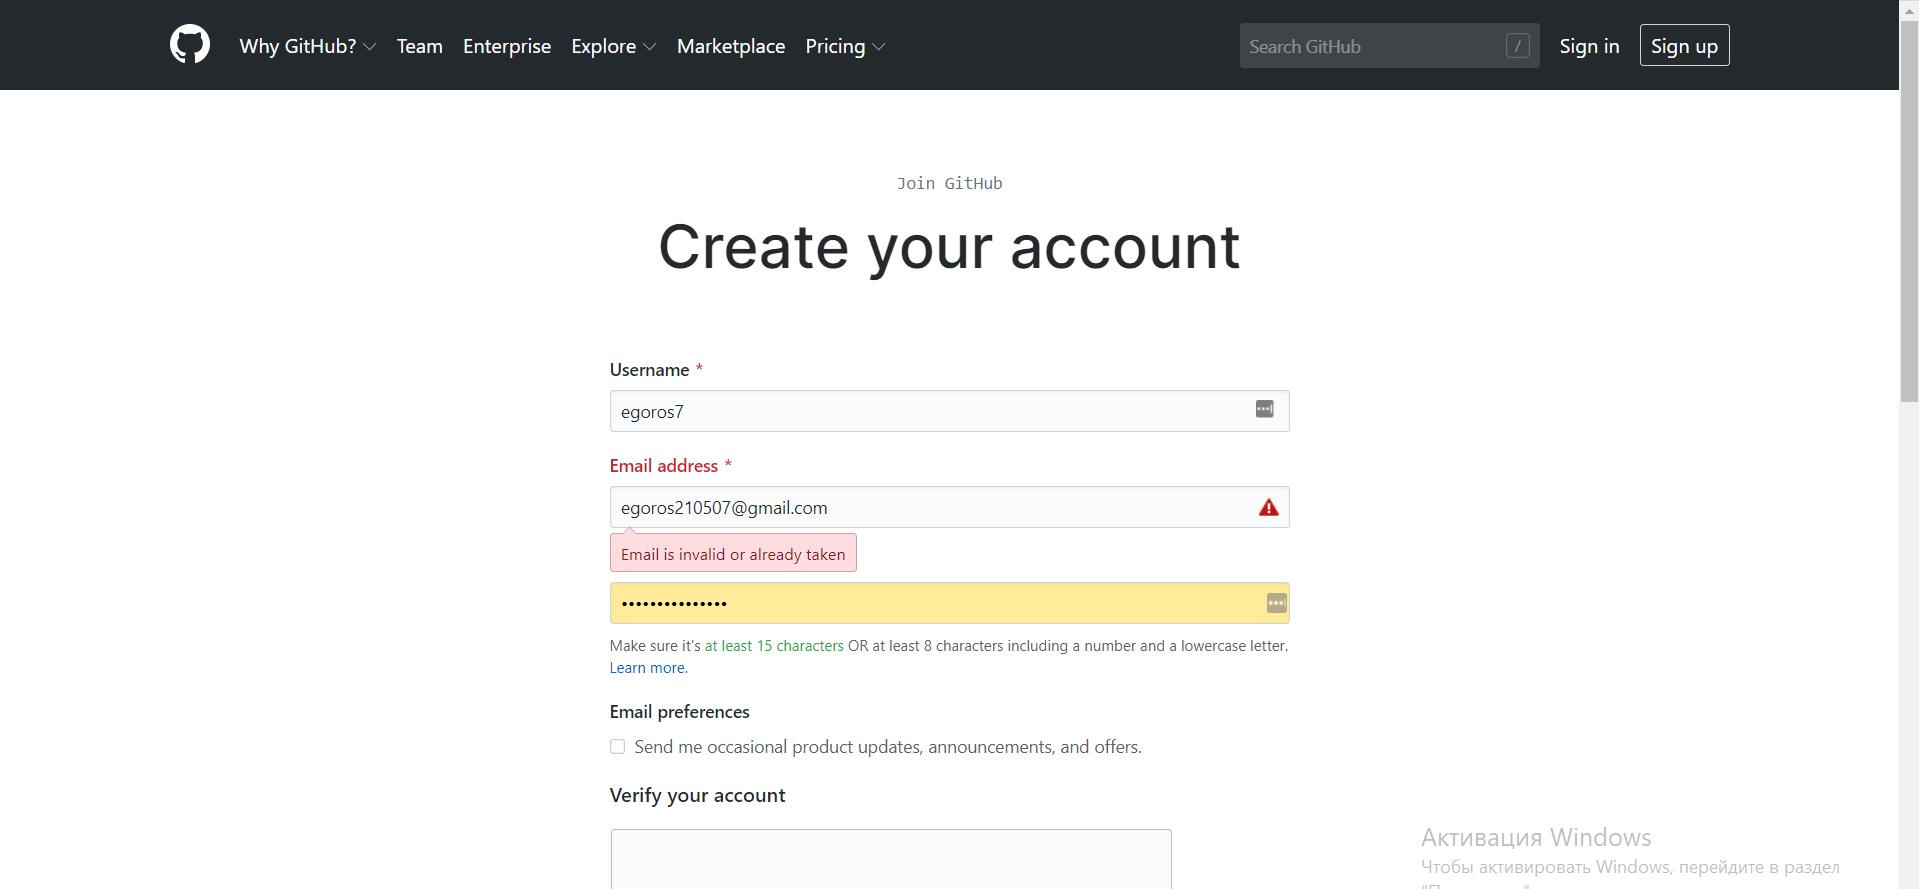Click the 'Email is invalid or already taken' message
Image resolution: width=1919 pixels, height=889 pixels.
733,554
